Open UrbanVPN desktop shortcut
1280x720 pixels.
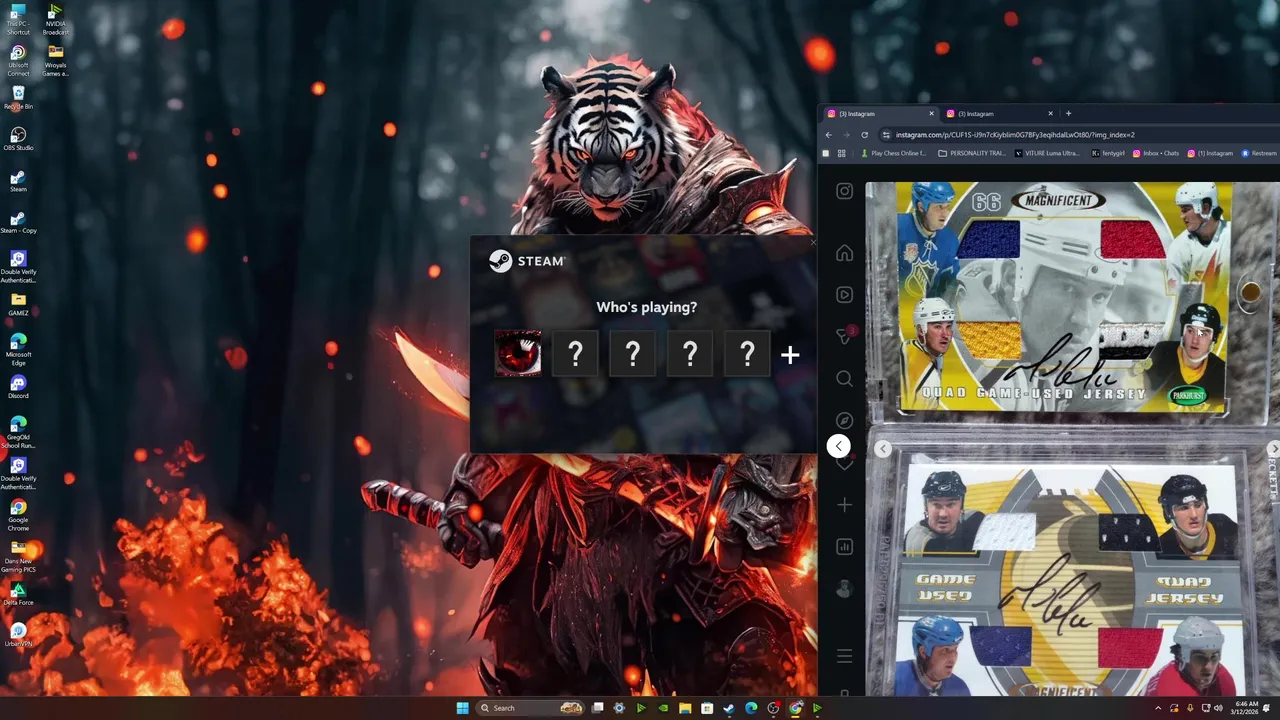pyautogui.click(x=18, y=635)
